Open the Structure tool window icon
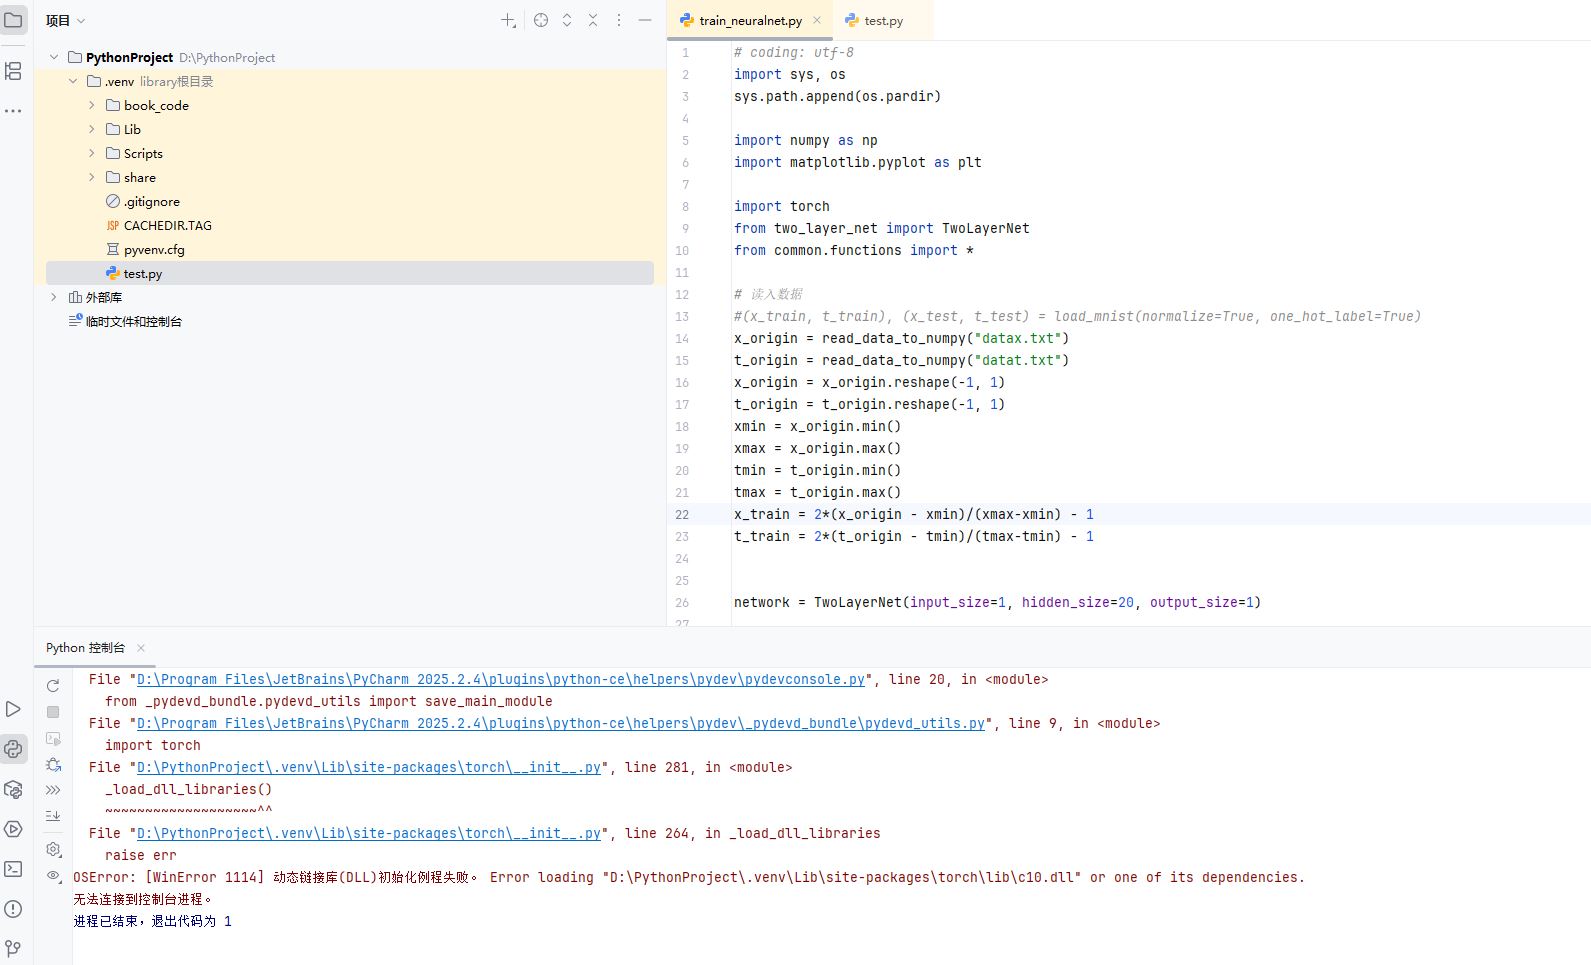 coord(14,71)
